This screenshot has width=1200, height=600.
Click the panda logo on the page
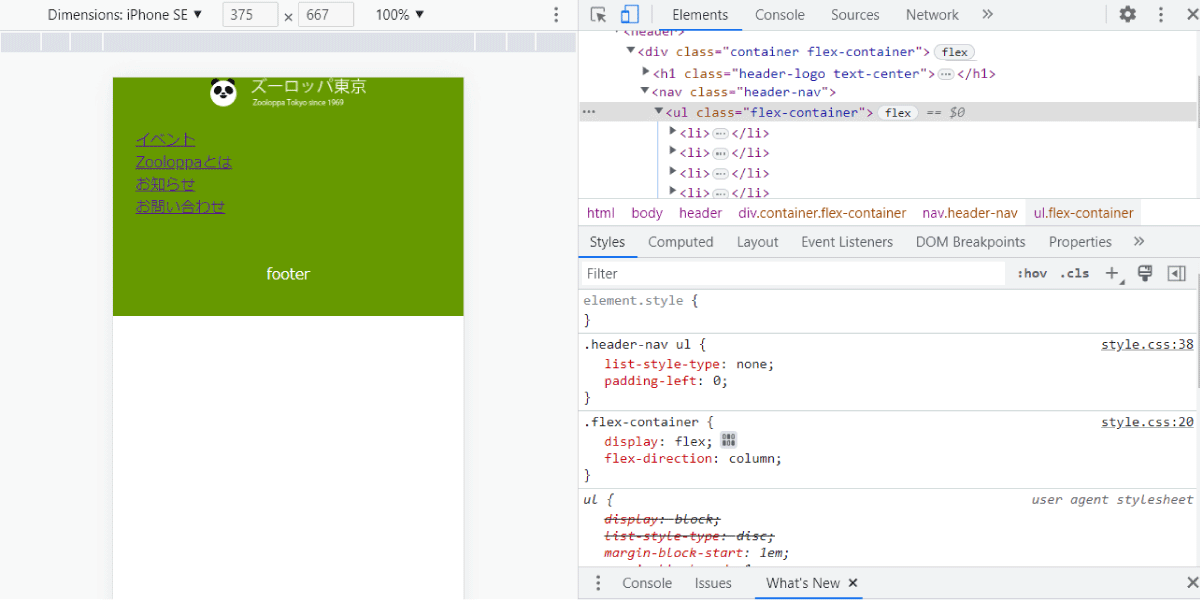[223, 92]
